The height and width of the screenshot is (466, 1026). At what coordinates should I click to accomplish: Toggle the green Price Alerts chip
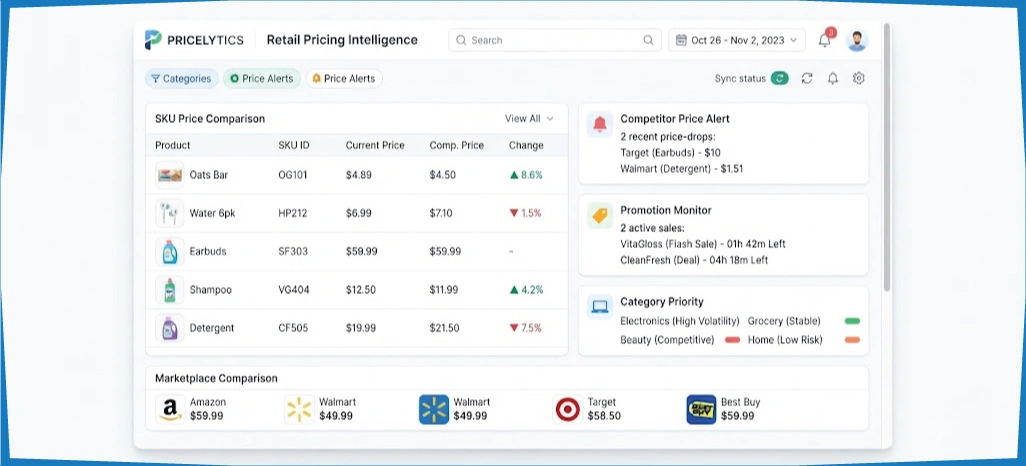coord(262,79)
